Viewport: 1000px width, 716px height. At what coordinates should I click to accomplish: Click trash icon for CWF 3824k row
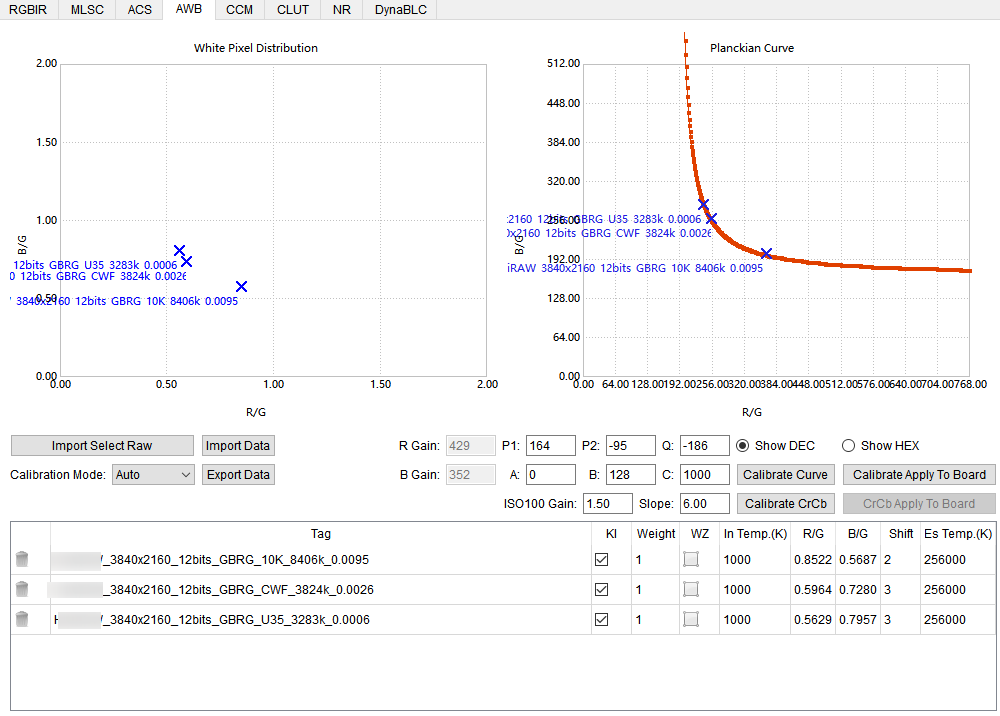click(22, 590)
